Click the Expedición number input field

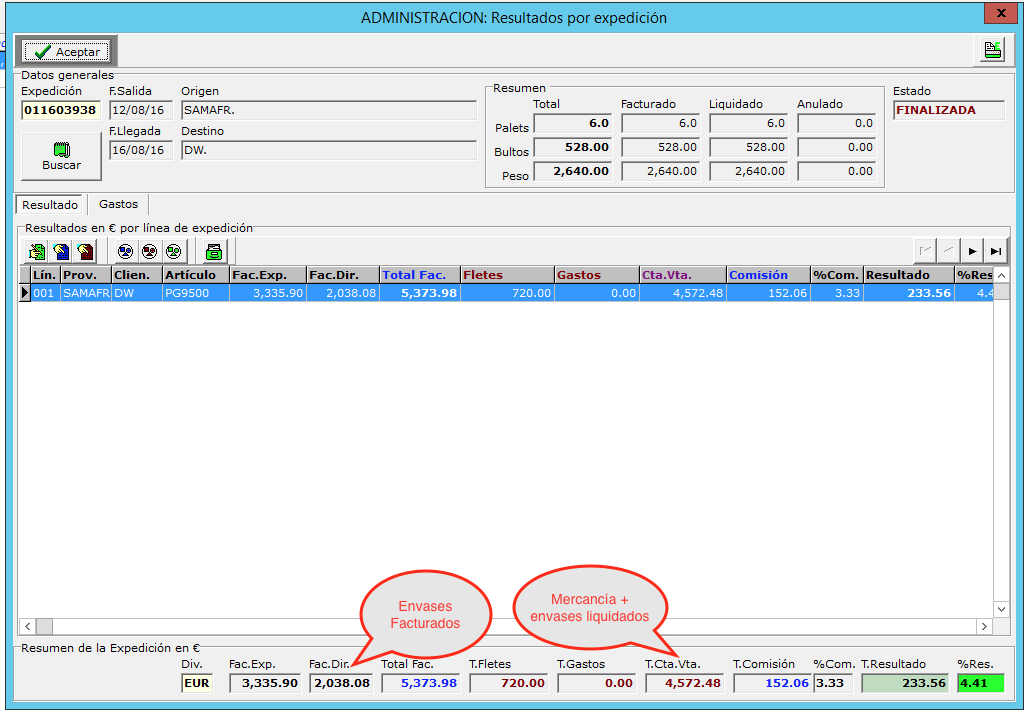click(x=60, y=110)
